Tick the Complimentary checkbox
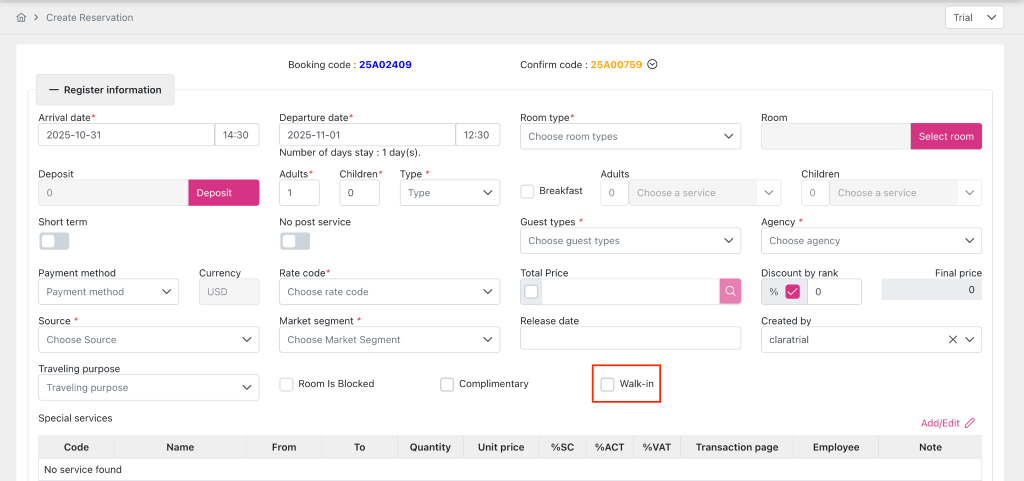The image size is (1024, 481). [447, 384]
